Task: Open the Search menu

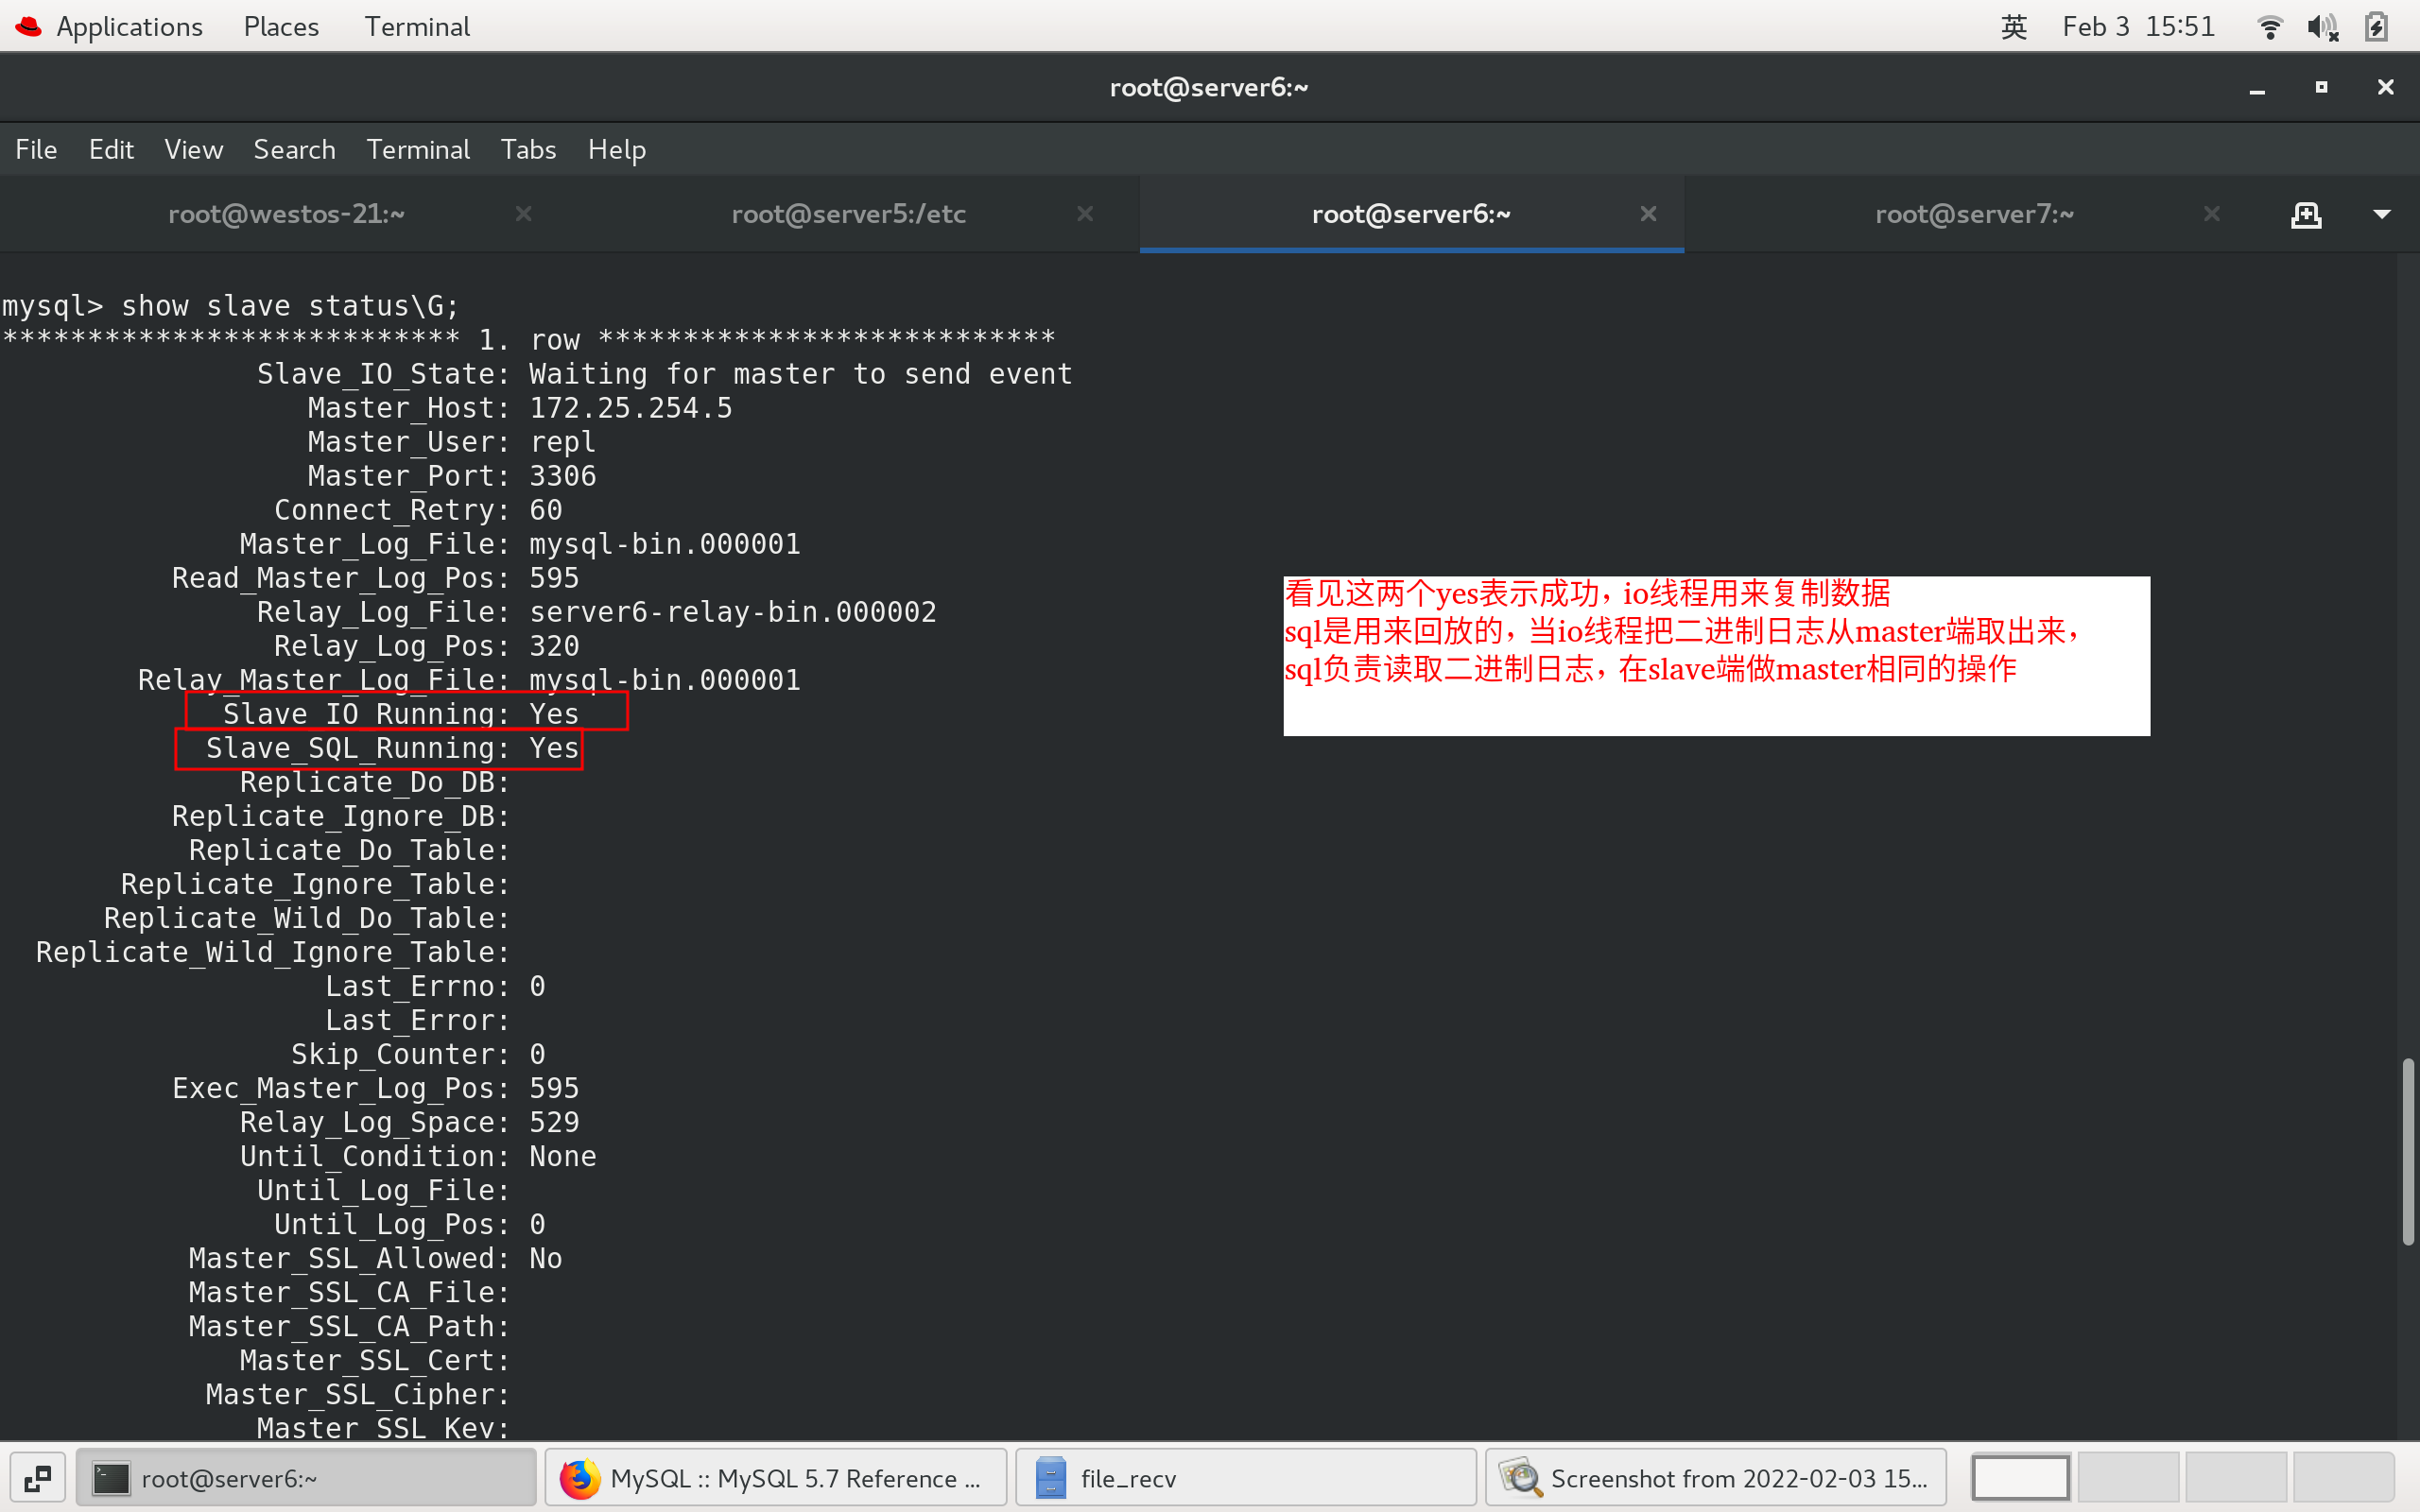Action: coord(294,149)
